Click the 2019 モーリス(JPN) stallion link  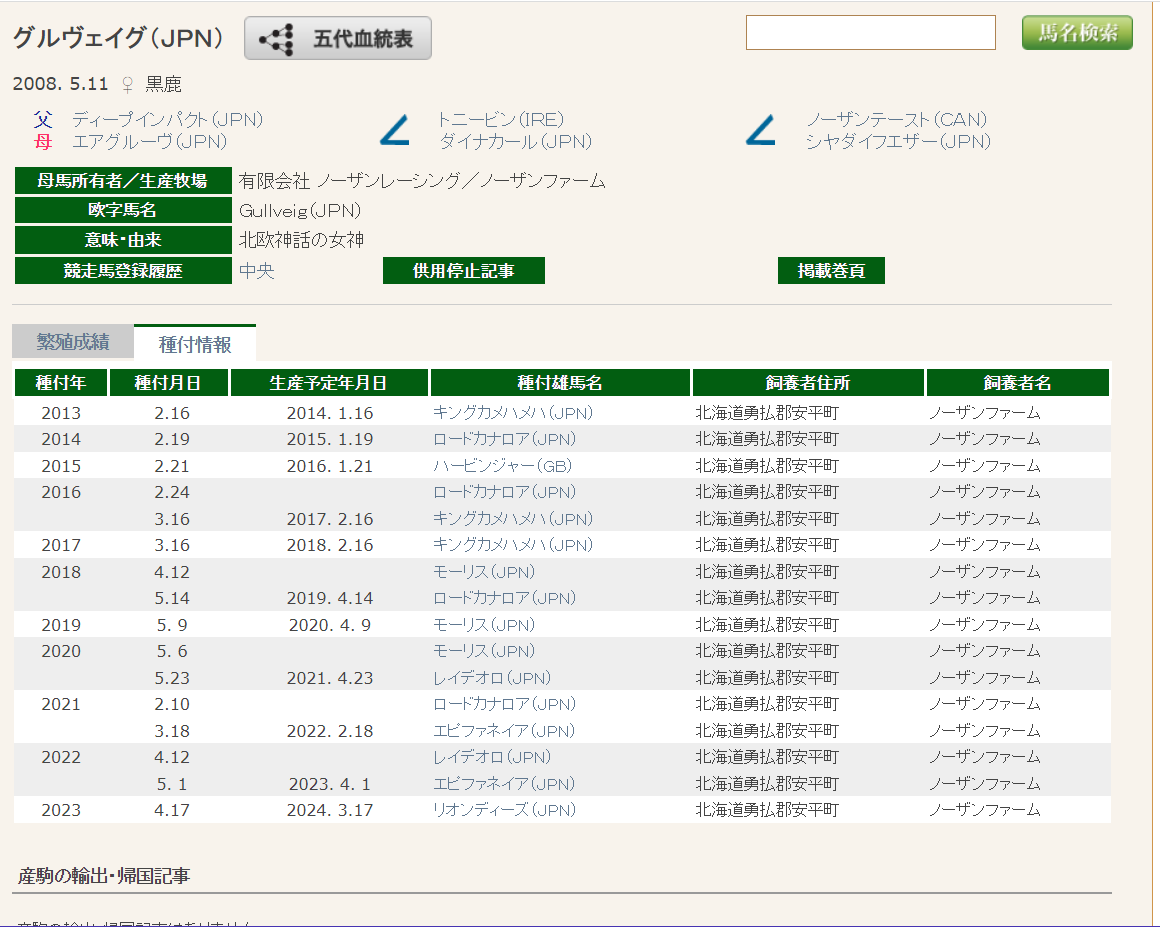483,625
